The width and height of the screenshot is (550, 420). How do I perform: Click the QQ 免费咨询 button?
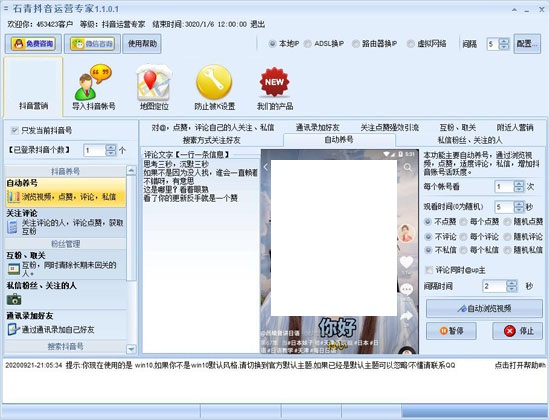33,44
